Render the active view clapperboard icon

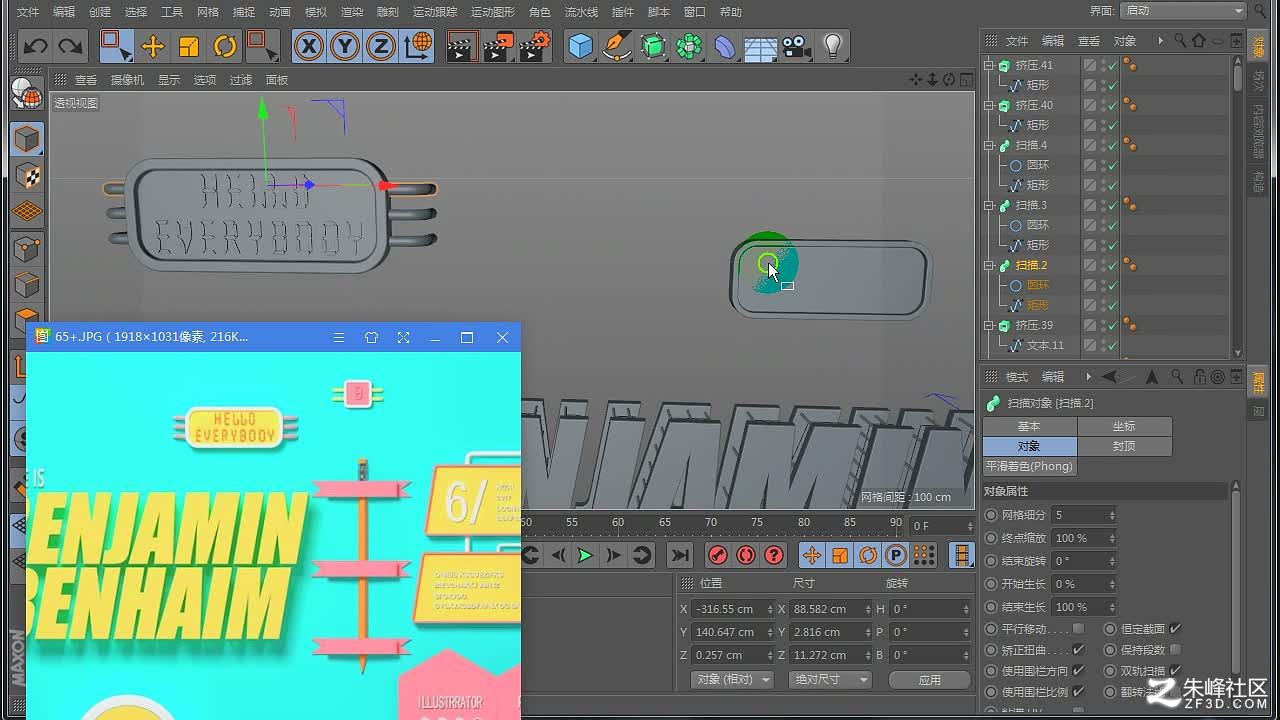click(x=461, y=46)
